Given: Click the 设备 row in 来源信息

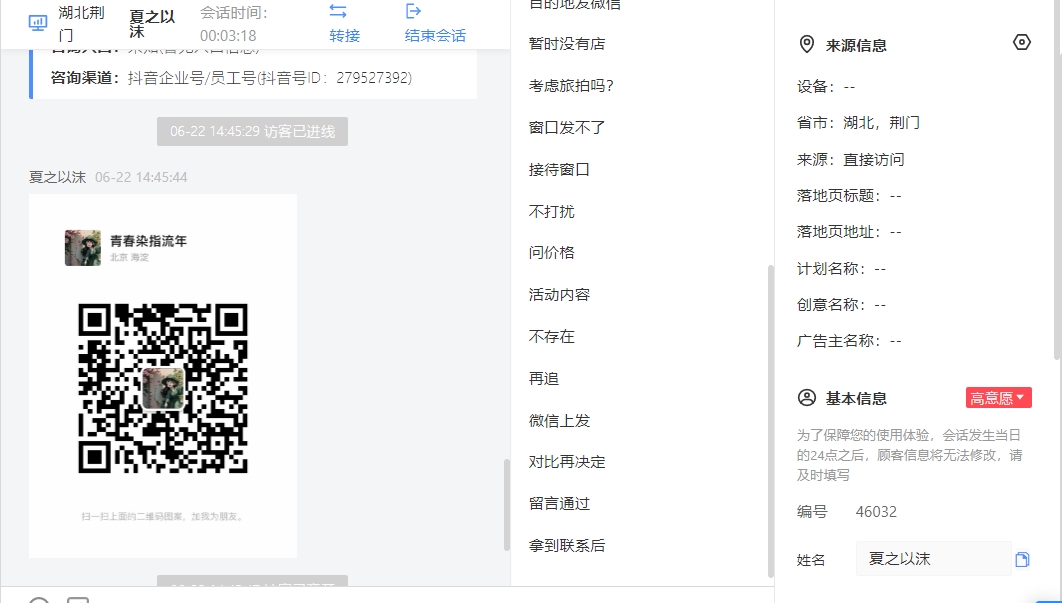Looking at the screenshot, I should click(x=826, y=87).
